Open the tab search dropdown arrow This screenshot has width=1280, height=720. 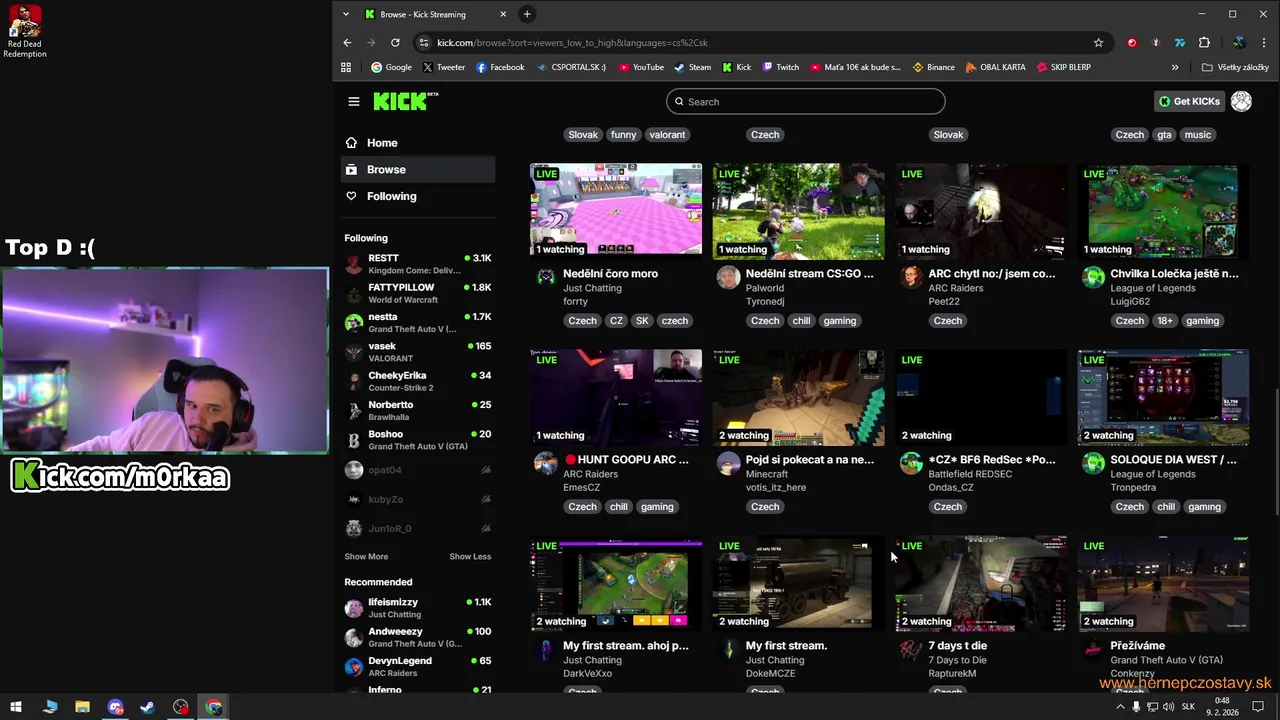(346, 14)
